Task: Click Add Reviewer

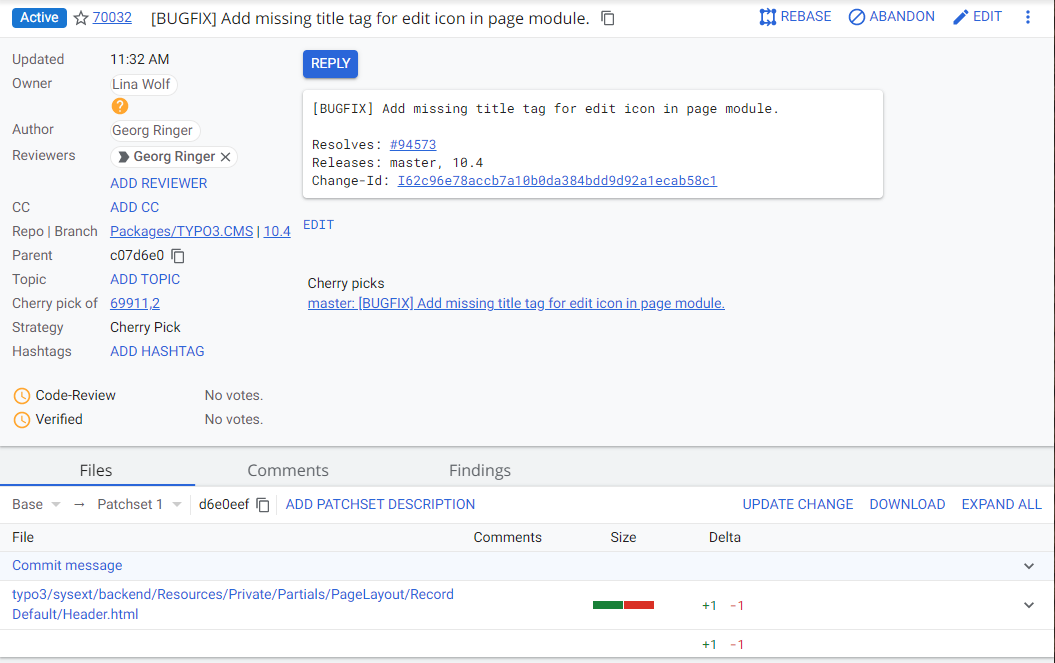Action: (159, 183)
